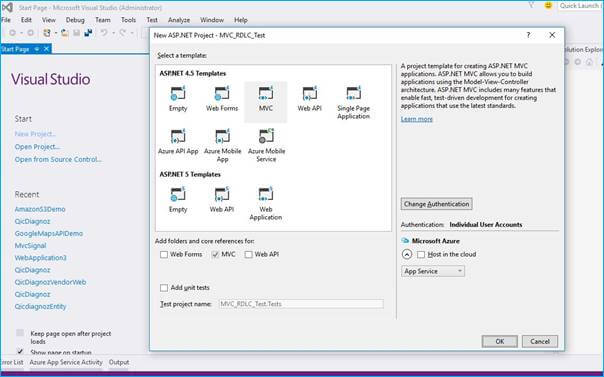Open recent project AmazonS3Demo
Image resolution: width=604 pixels, height=377 pixels.
(40, 209)
